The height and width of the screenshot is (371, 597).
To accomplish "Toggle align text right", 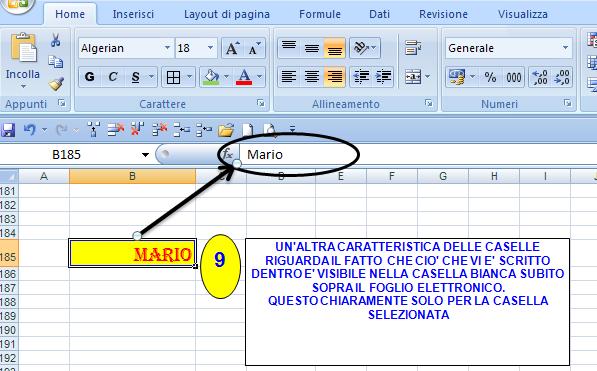I will point(335,77).
